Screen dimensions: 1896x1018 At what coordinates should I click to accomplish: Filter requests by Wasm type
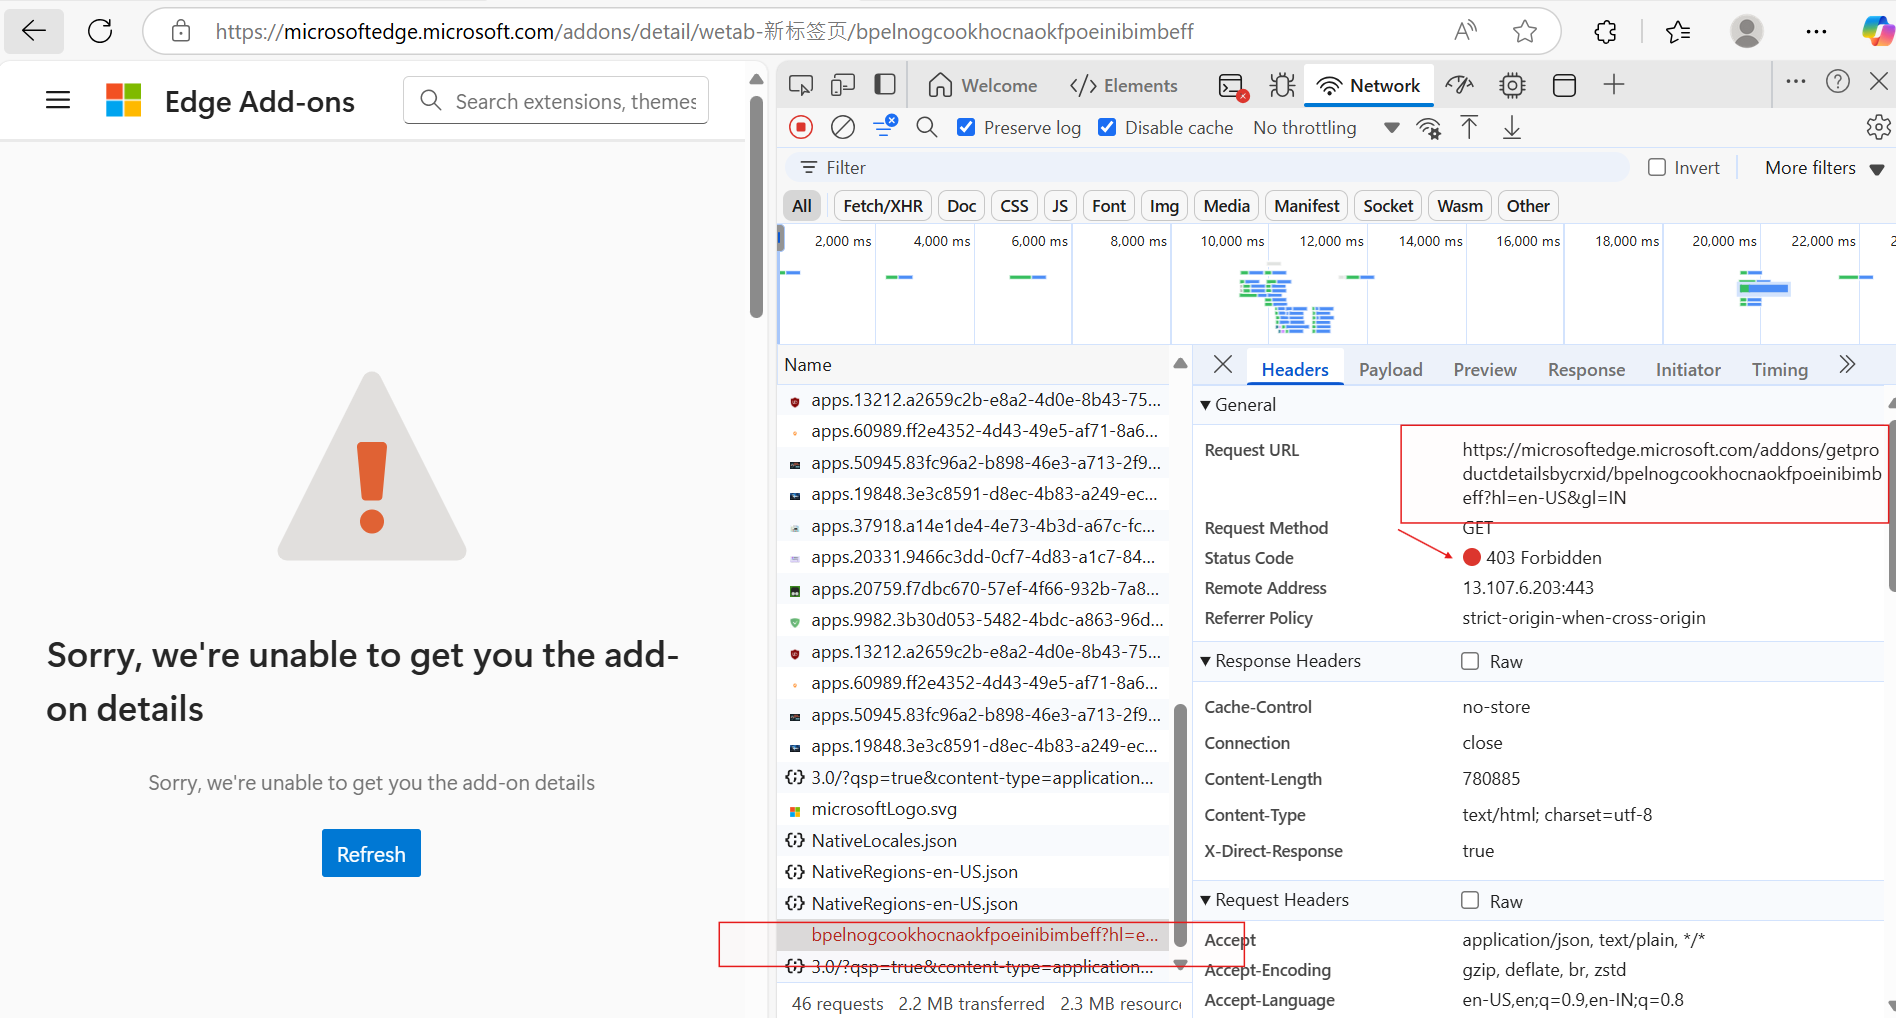tap(1460, 206)
